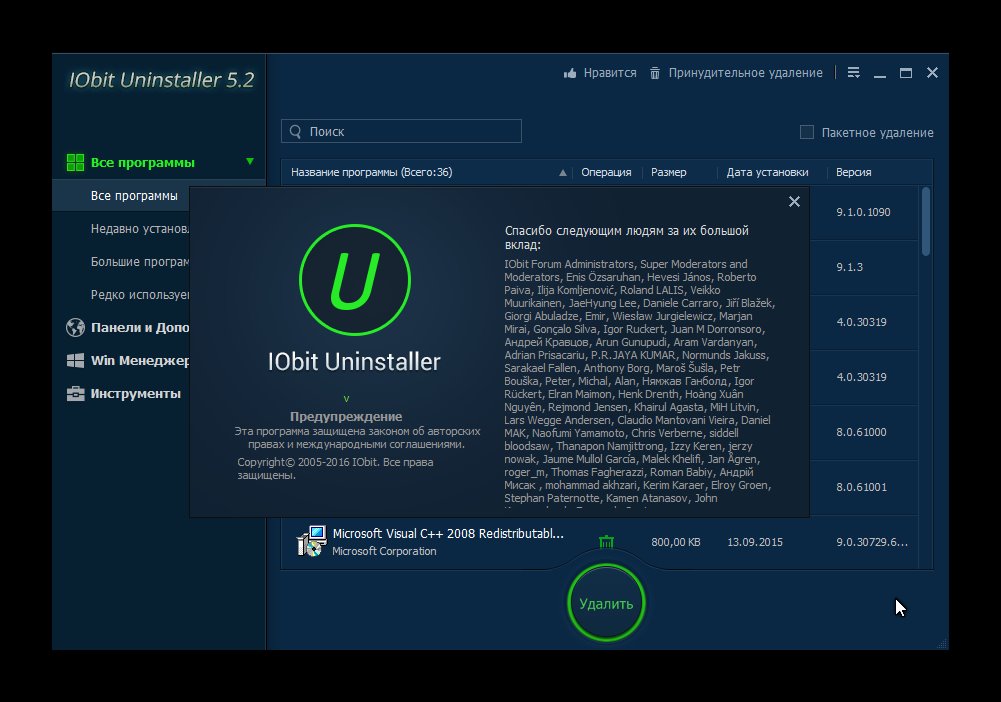The height and width of the screenshot is (702, 1001).
Task: Click Принудительное удаление button text
Action: click(x=746, y=73)
